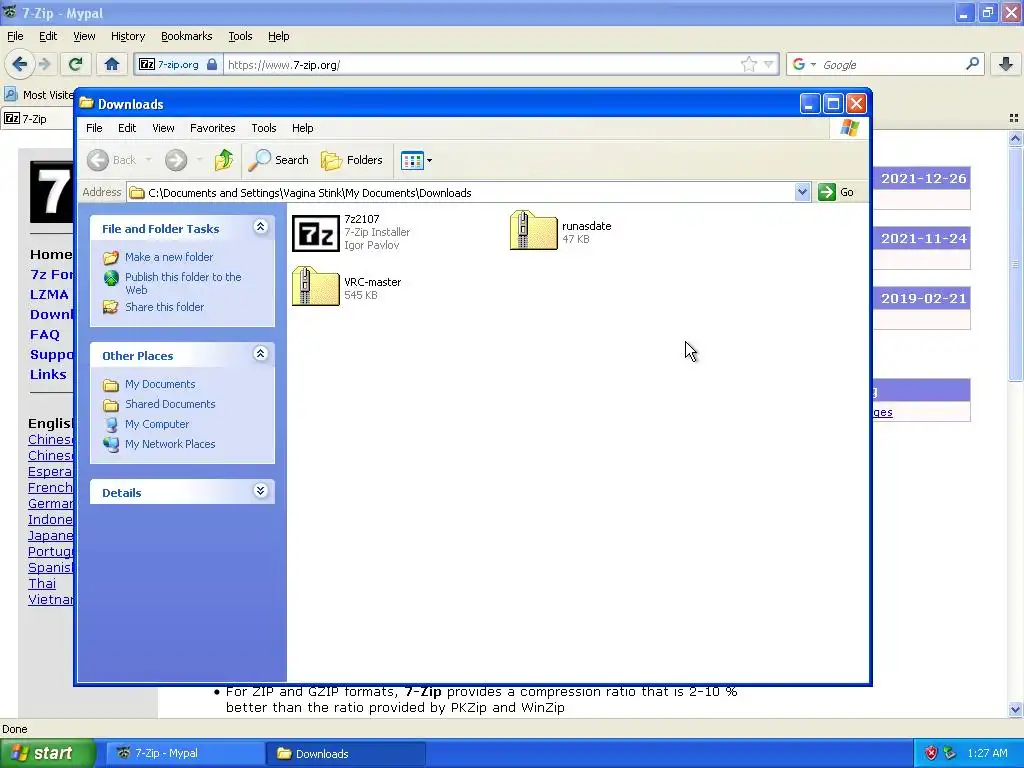Open the VRC-master zip archive

(x=315, y=287)
